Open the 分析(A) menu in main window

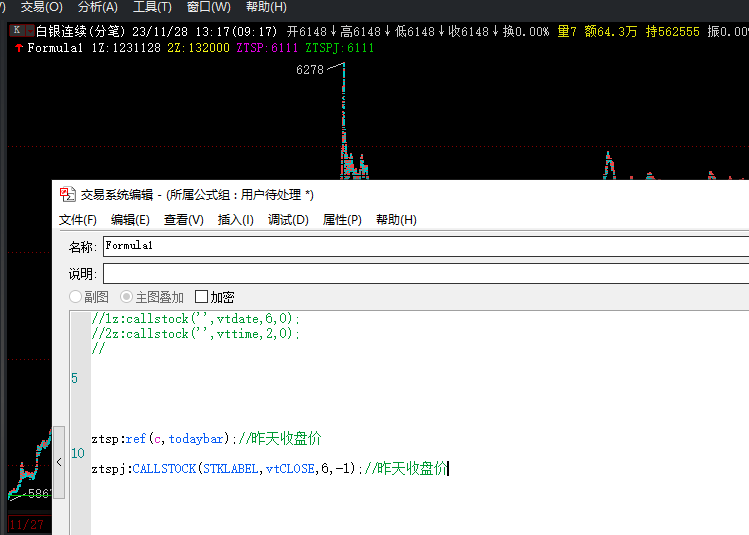tap(97, 7)
